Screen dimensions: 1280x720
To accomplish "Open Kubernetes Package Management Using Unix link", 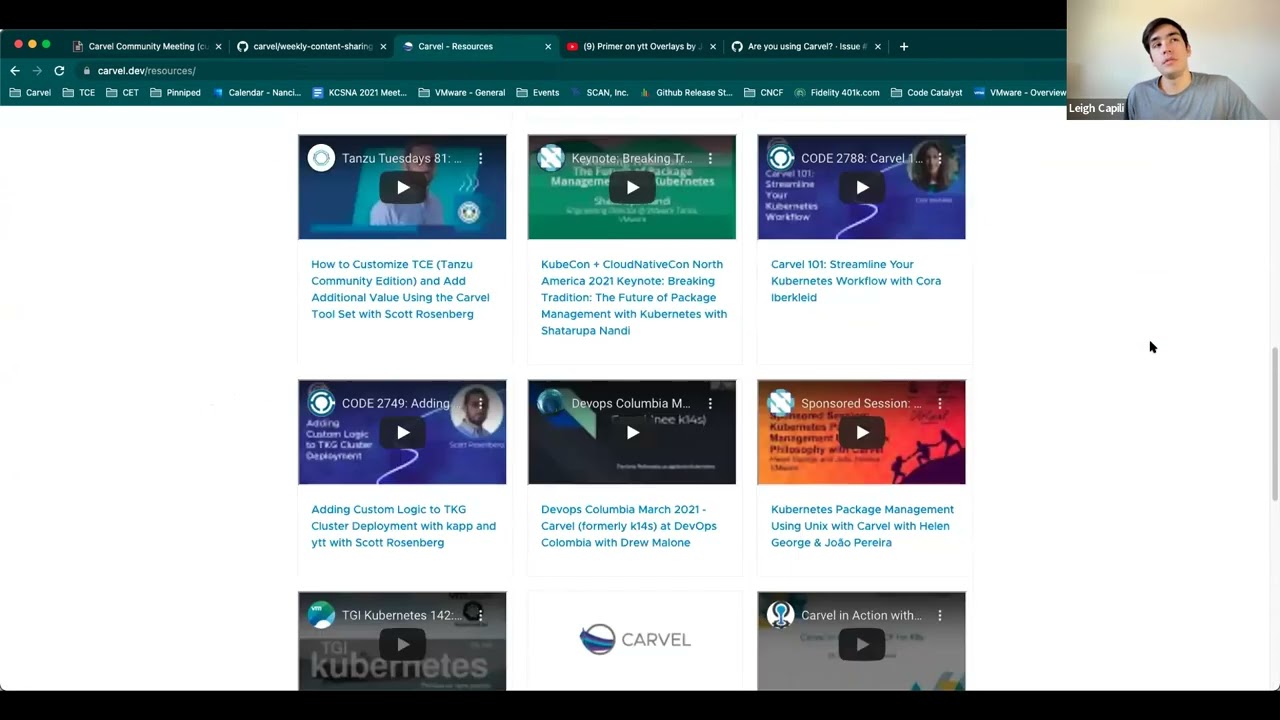I will (861, 526).
